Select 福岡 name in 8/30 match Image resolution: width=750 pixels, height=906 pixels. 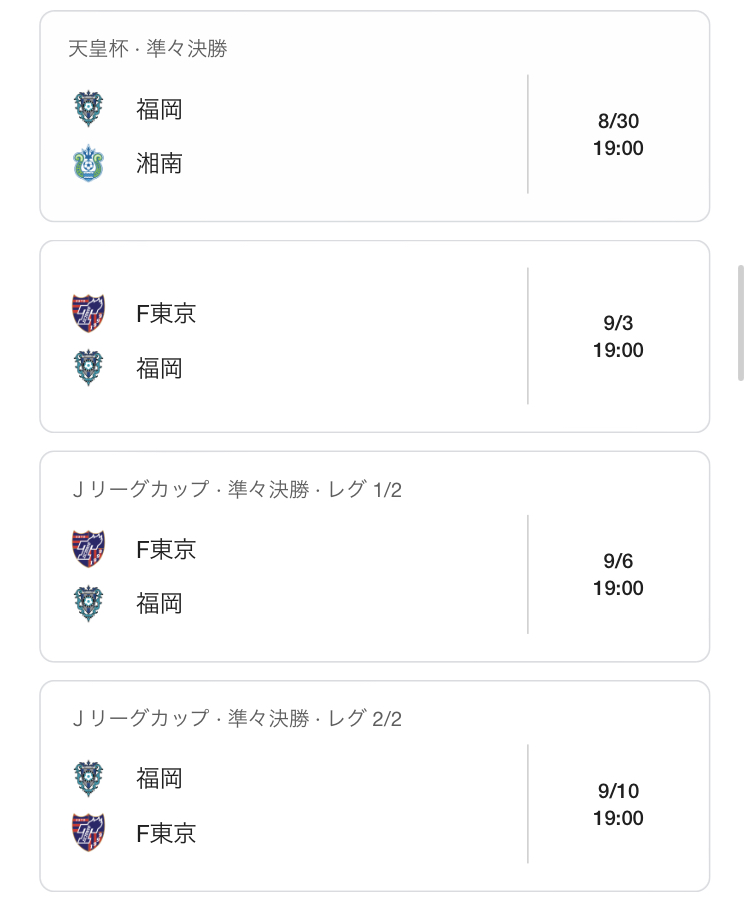(x=159, y=109)
